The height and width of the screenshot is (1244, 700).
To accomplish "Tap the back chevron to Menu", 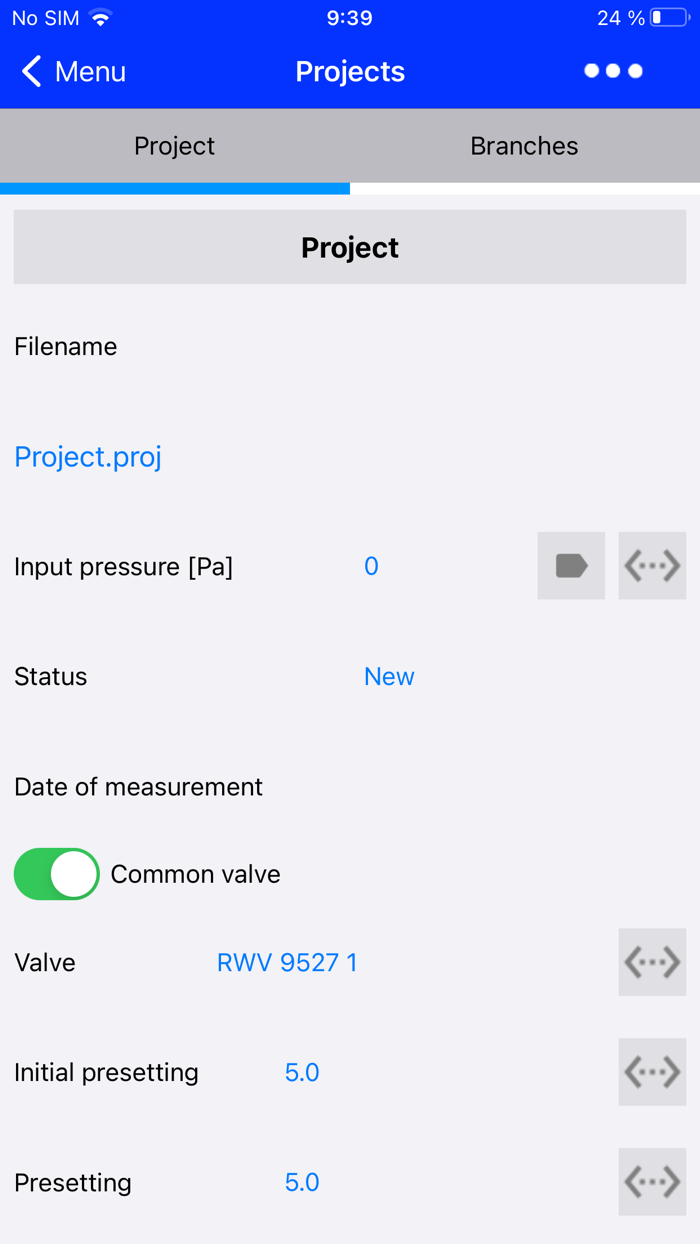I will click(x=33, y=71).
